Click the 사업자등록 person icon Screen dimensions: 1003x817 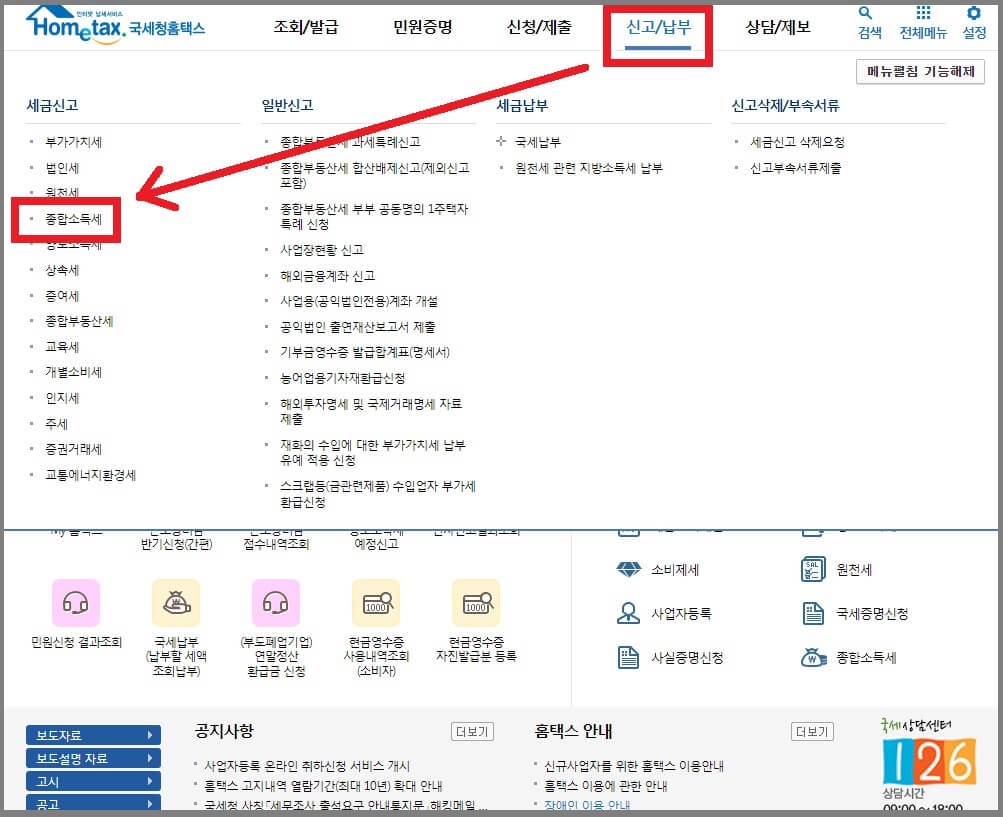tap(630, 612)
